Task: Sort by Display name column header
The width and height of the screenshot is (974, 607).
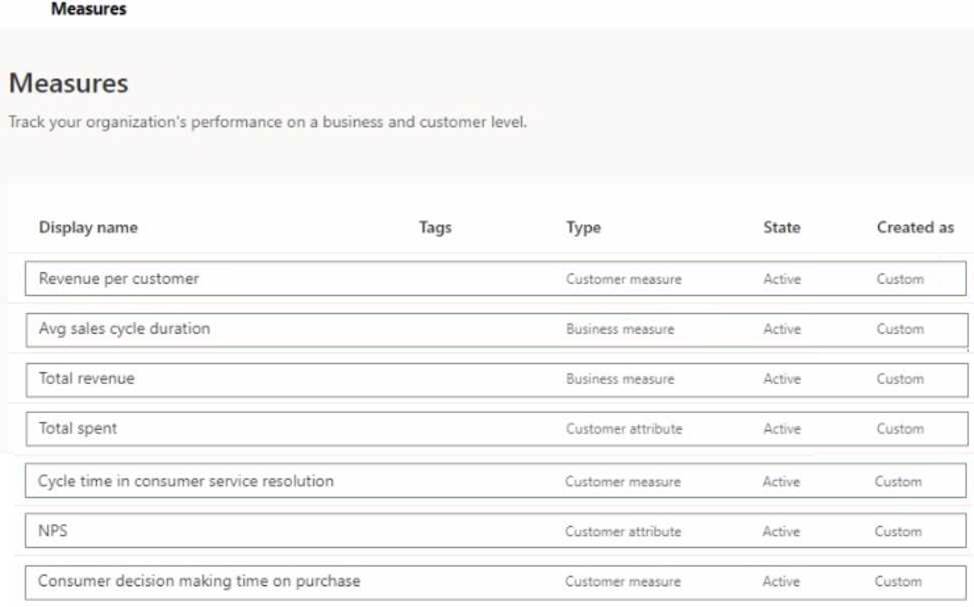Action: click(88, 227)
